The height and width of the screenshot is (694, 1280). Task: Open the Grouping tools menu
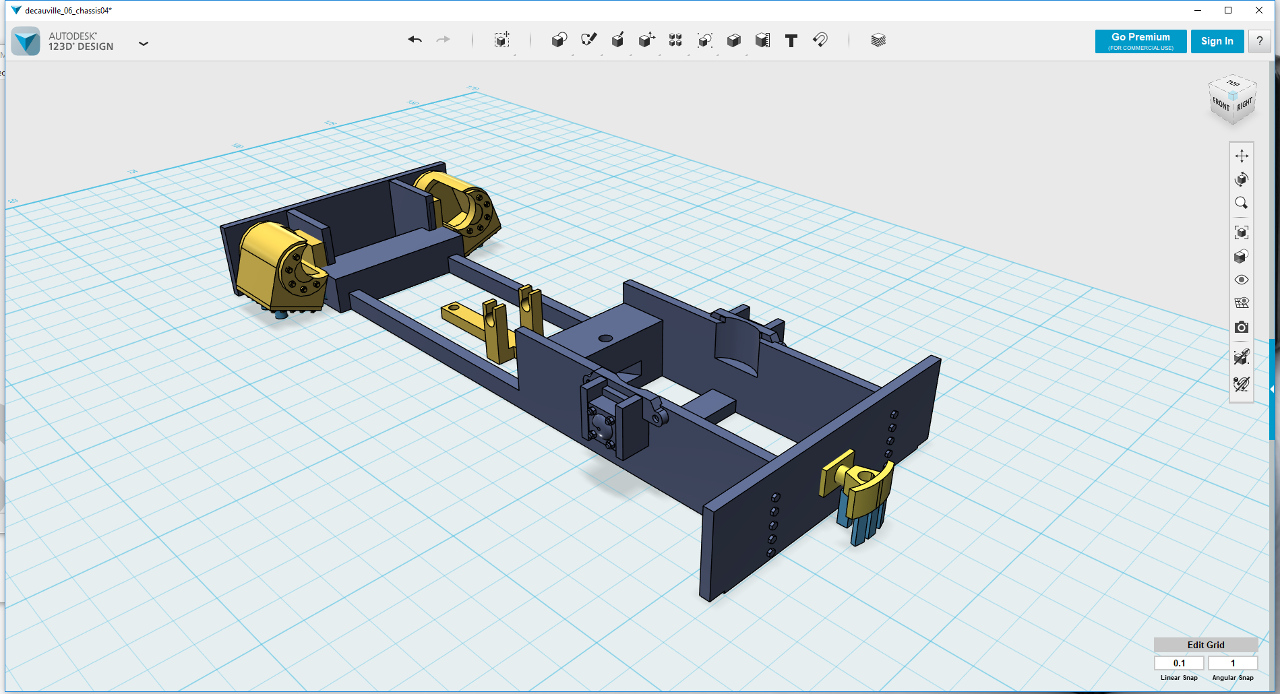[705, 40]
